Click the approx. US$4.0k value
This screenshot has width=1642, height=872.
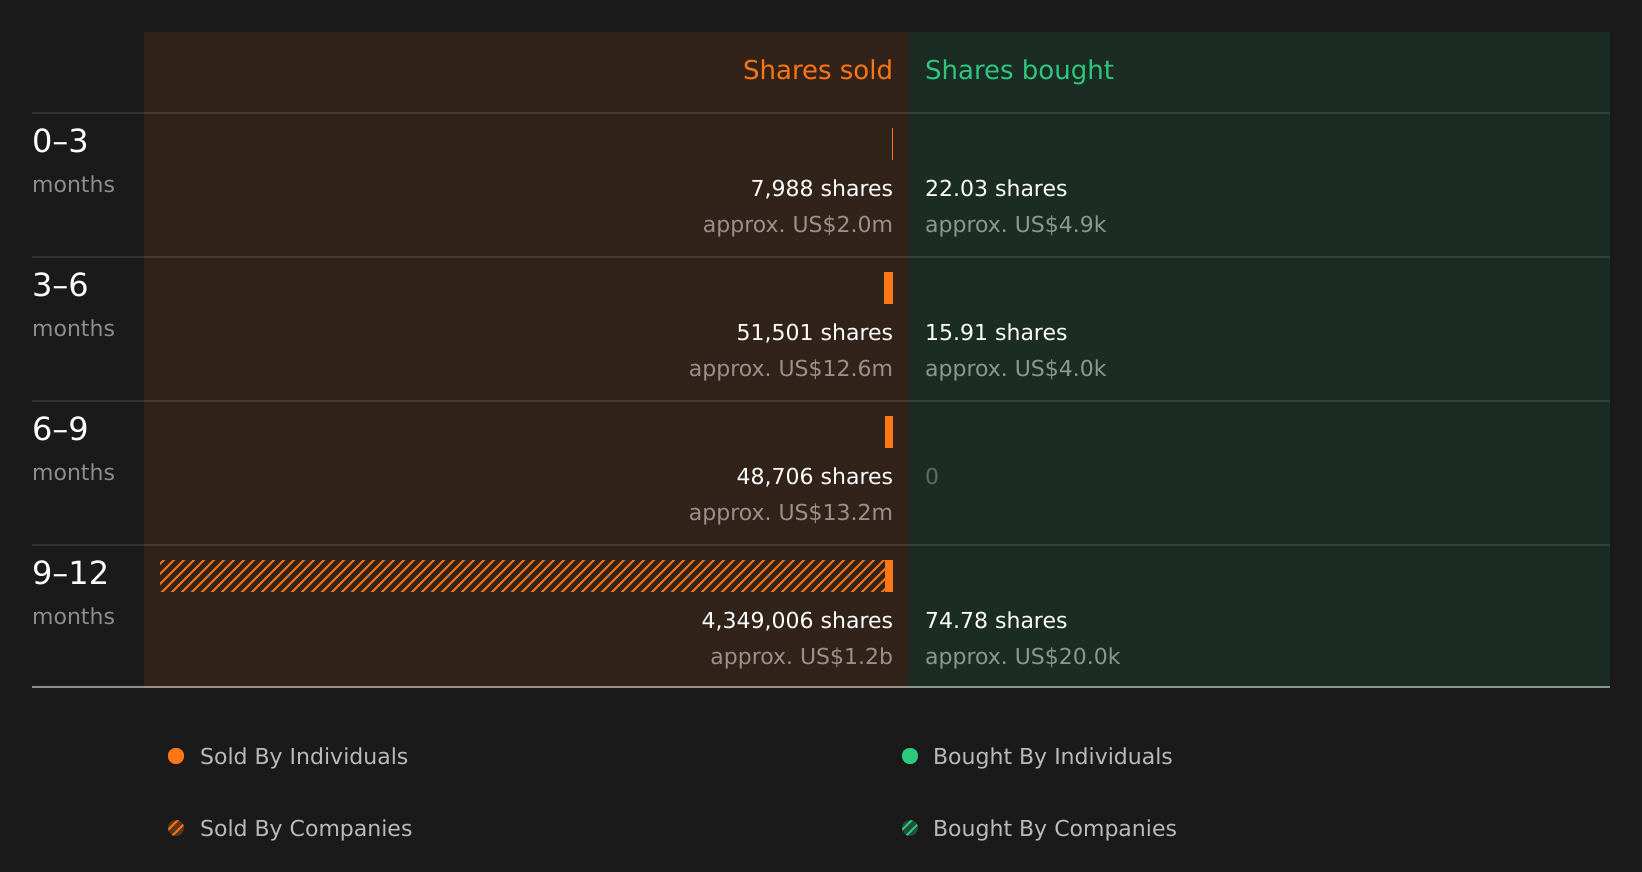[x=1015, y=369]
